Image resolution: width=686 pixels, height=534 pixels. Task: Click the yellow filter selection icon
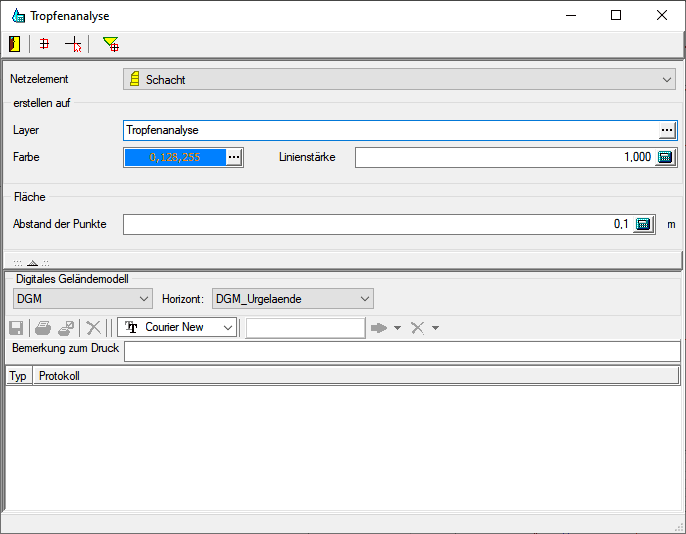tap(110, 44)
